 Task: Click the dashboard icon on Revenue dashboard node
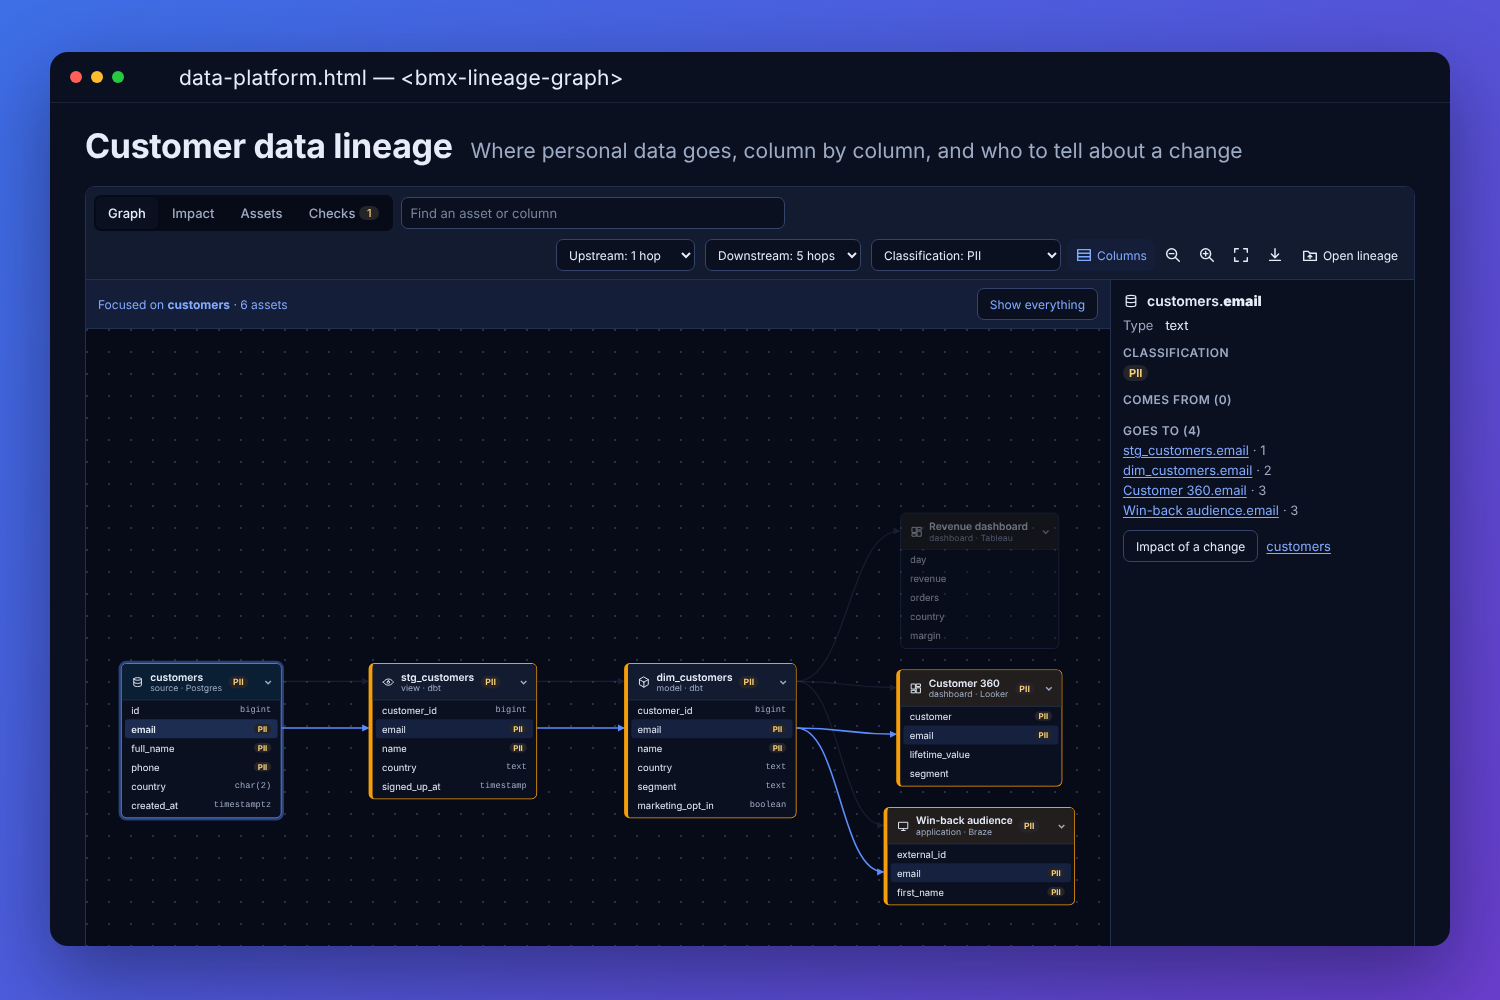coord(916,532)
